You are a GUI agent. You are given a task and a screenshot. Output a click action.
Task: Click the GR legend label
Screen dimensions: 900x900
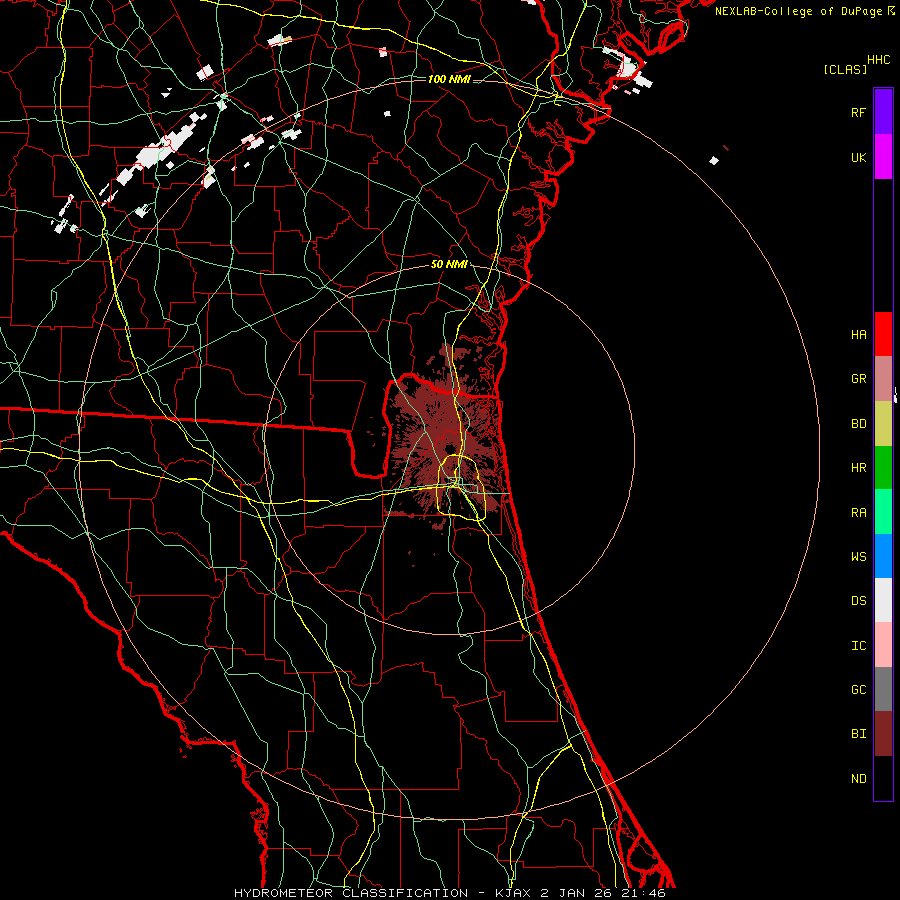858,379
